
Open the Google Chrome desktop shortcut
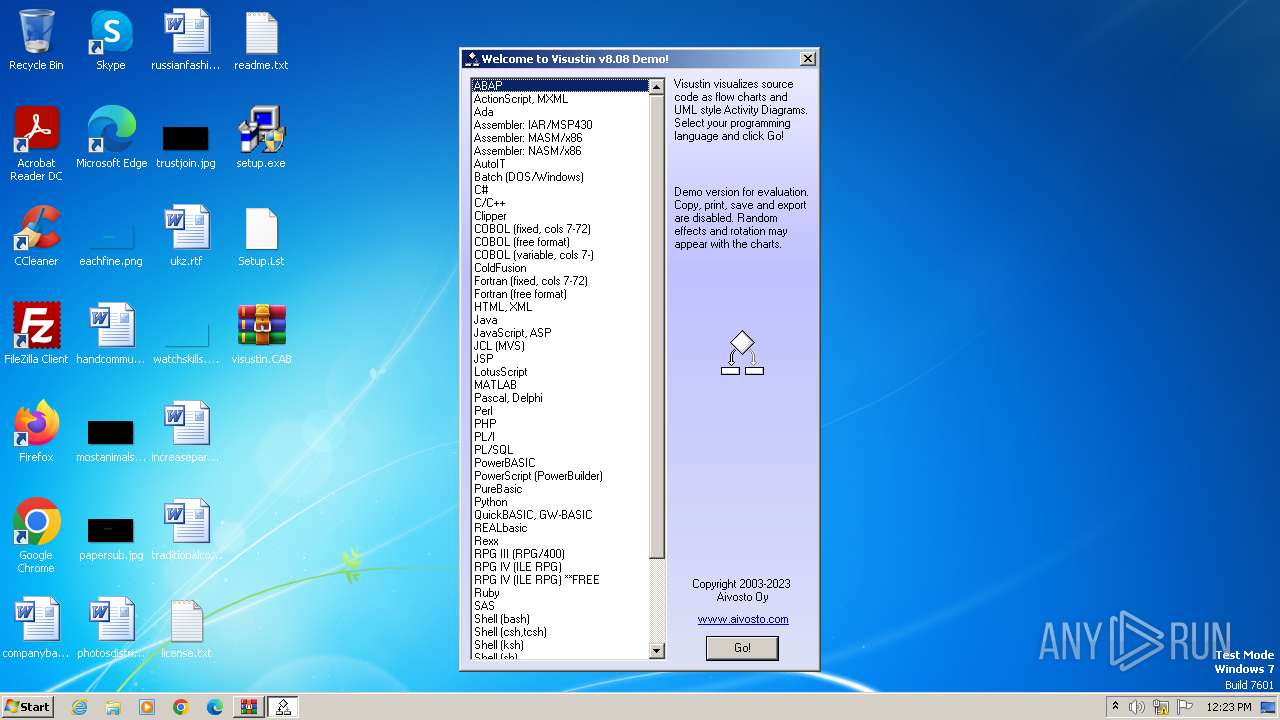pyautogui.click(x=36, y=536)
